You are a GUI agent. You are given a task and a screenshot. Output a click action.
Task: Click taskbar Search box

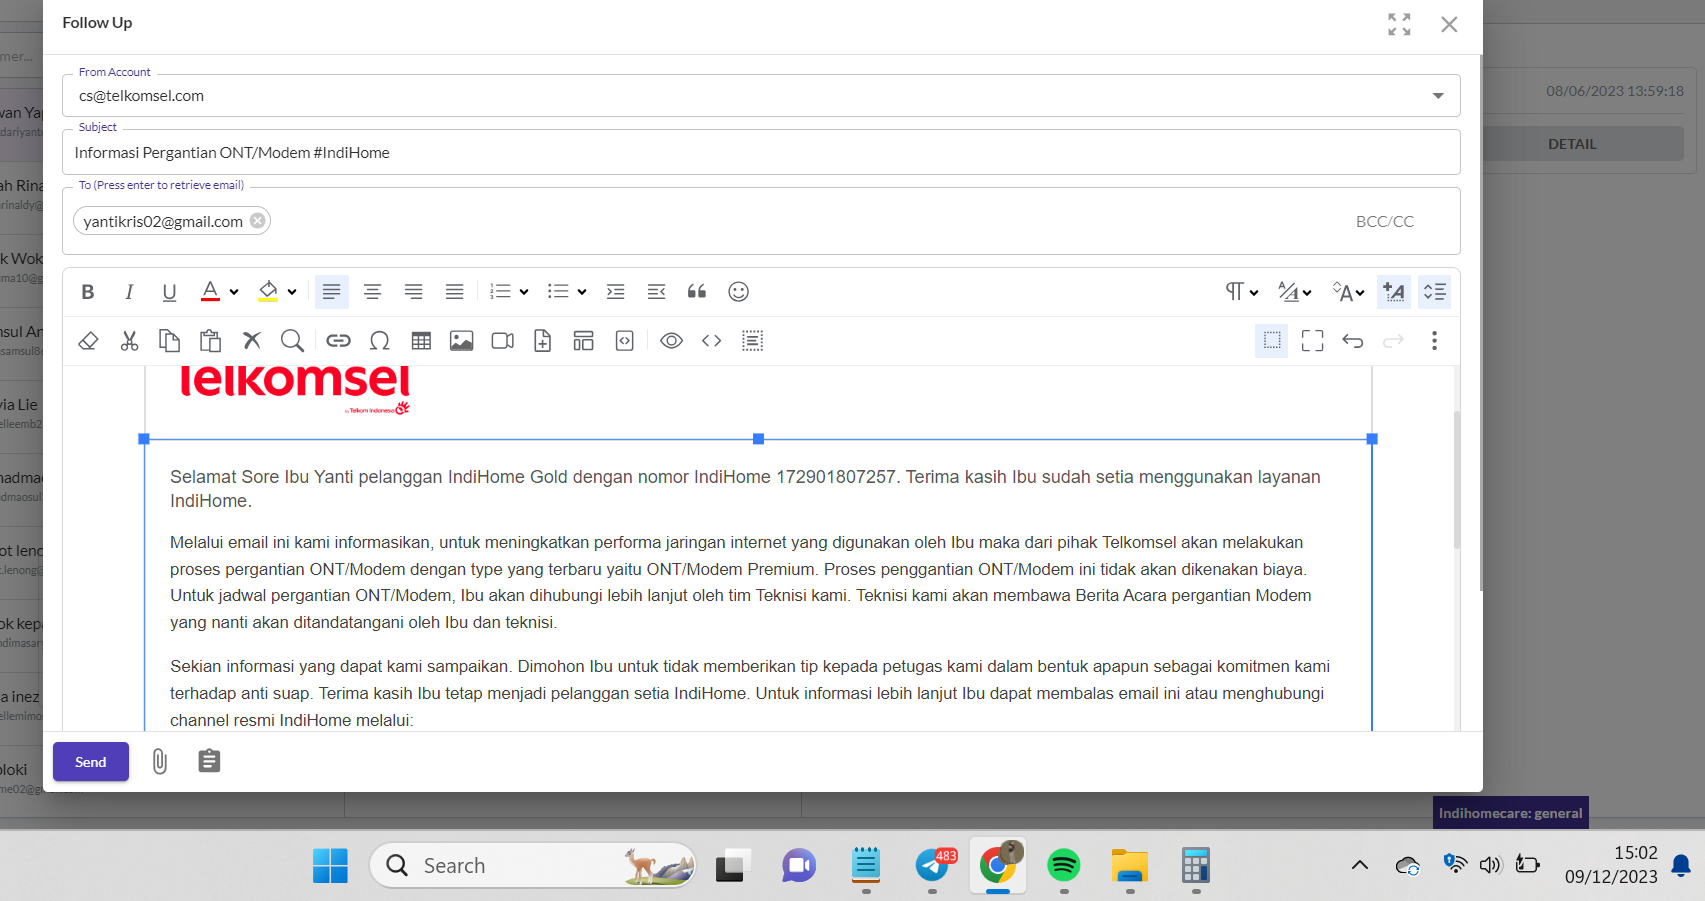(532, 866)
